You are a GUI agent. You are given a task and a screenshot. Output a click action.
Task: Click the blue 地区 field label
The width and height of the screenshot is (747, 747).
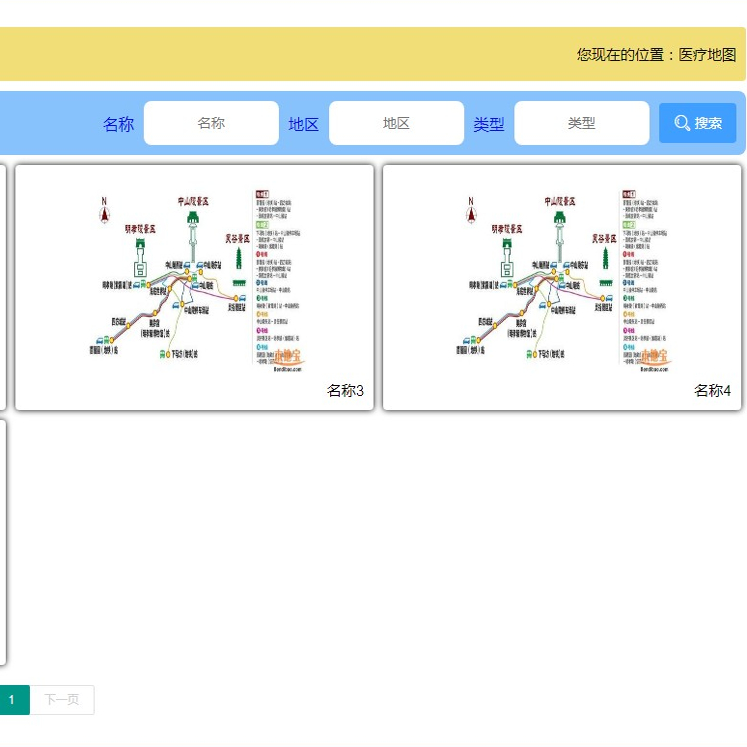[x=303, y=124]
